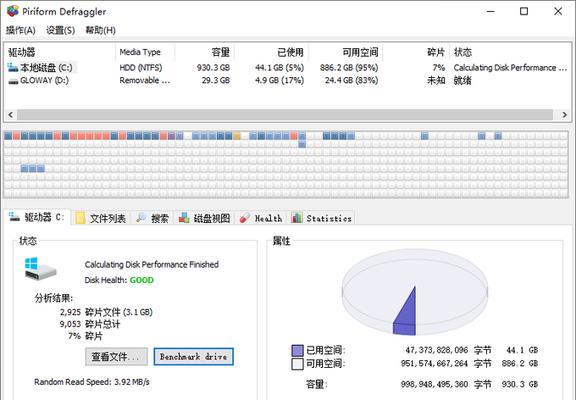This screenshot has width=576, height=400.
Task: Click the Windows drive icon in status panel
Action: click(x=40, y=269)
